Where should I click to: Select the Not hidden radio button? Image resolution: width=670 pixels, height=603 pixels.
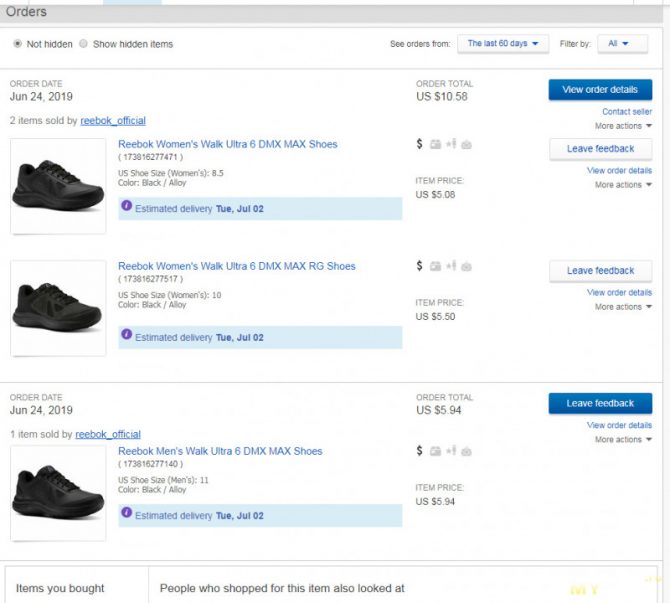[x=18, y=44]
